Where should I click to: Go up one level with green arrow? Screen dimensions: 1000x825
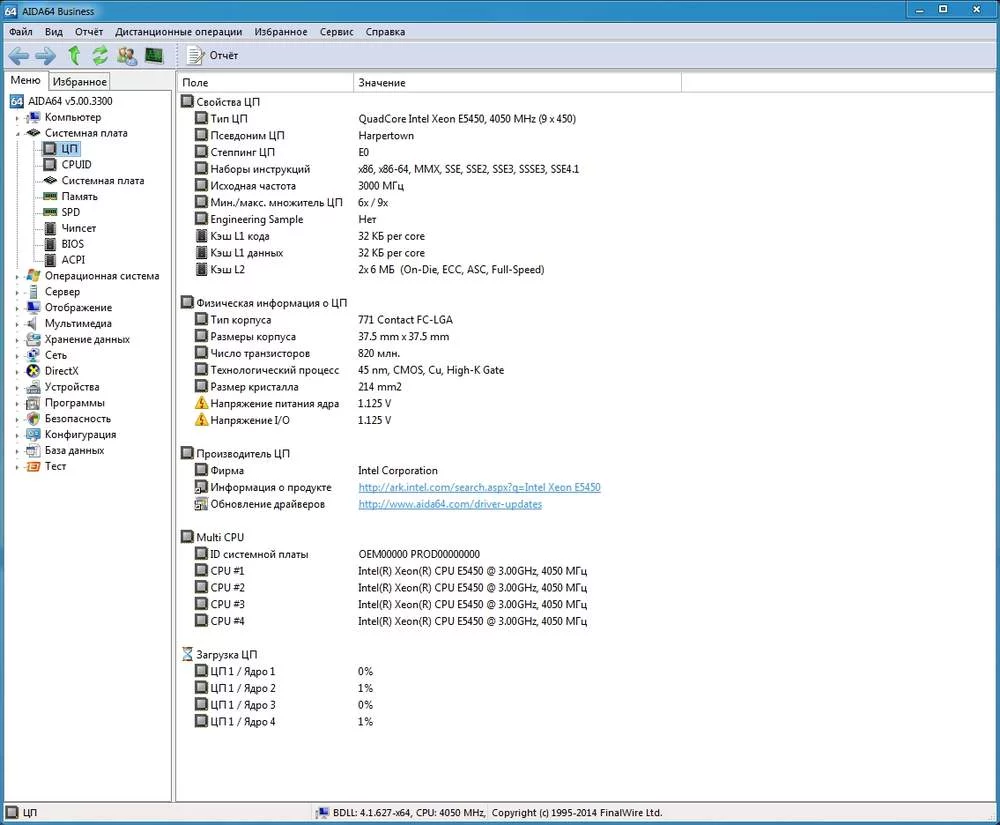73,56
